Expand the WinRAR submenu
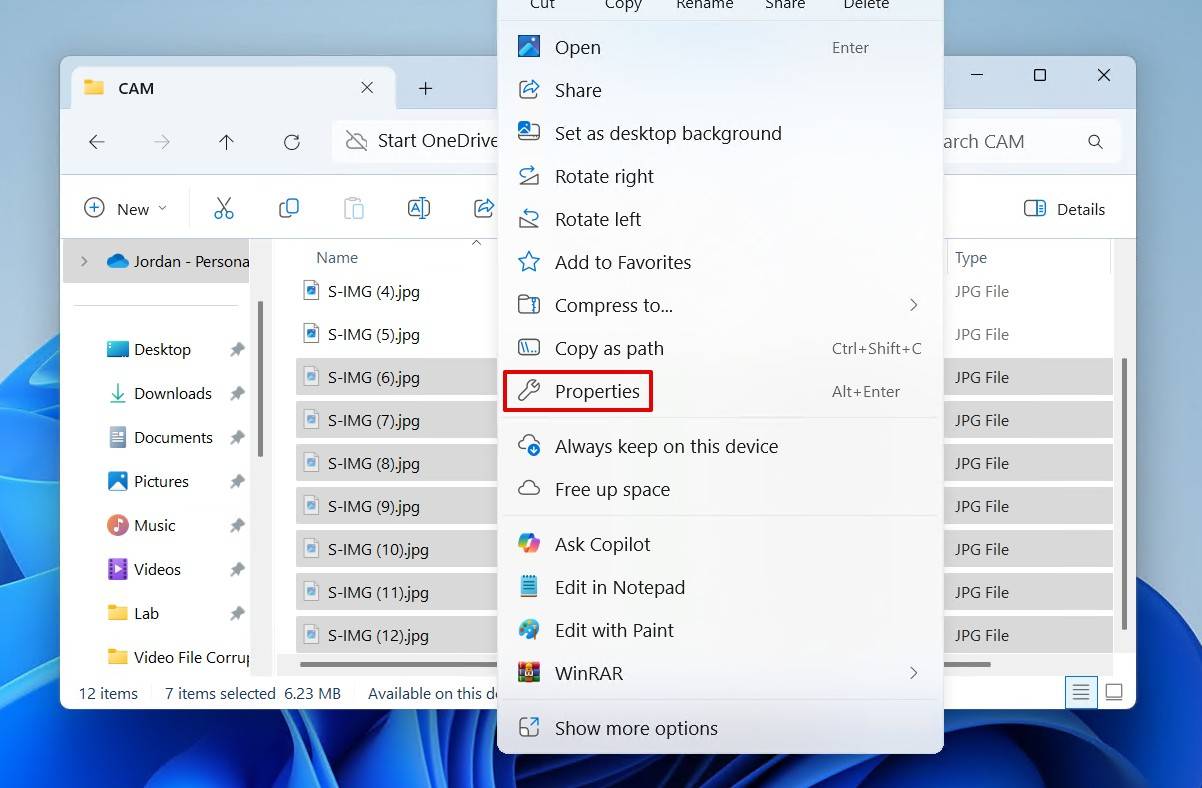 point(913,673)
